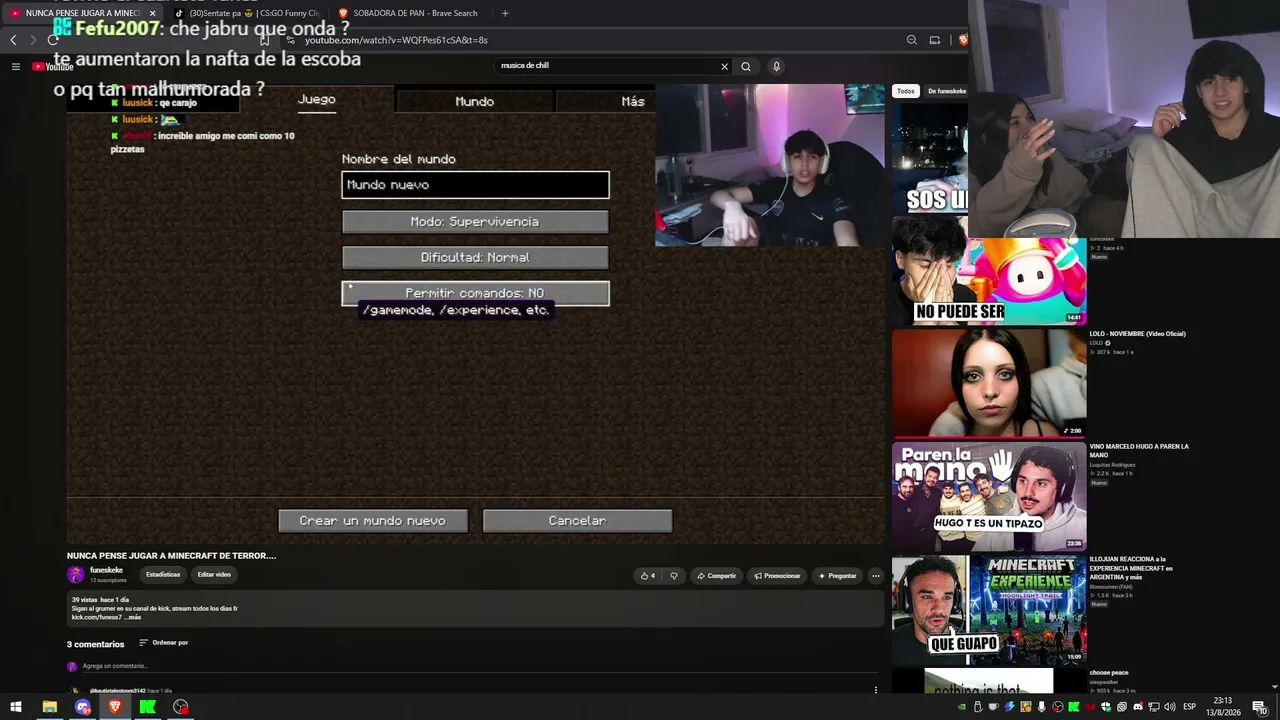Image resolution: width=1280 pixels, height=720 pixels.
Task: Open VINO MARCELO HUGO A PAREN LA MANO title
Action: (x=1139, y=451)
